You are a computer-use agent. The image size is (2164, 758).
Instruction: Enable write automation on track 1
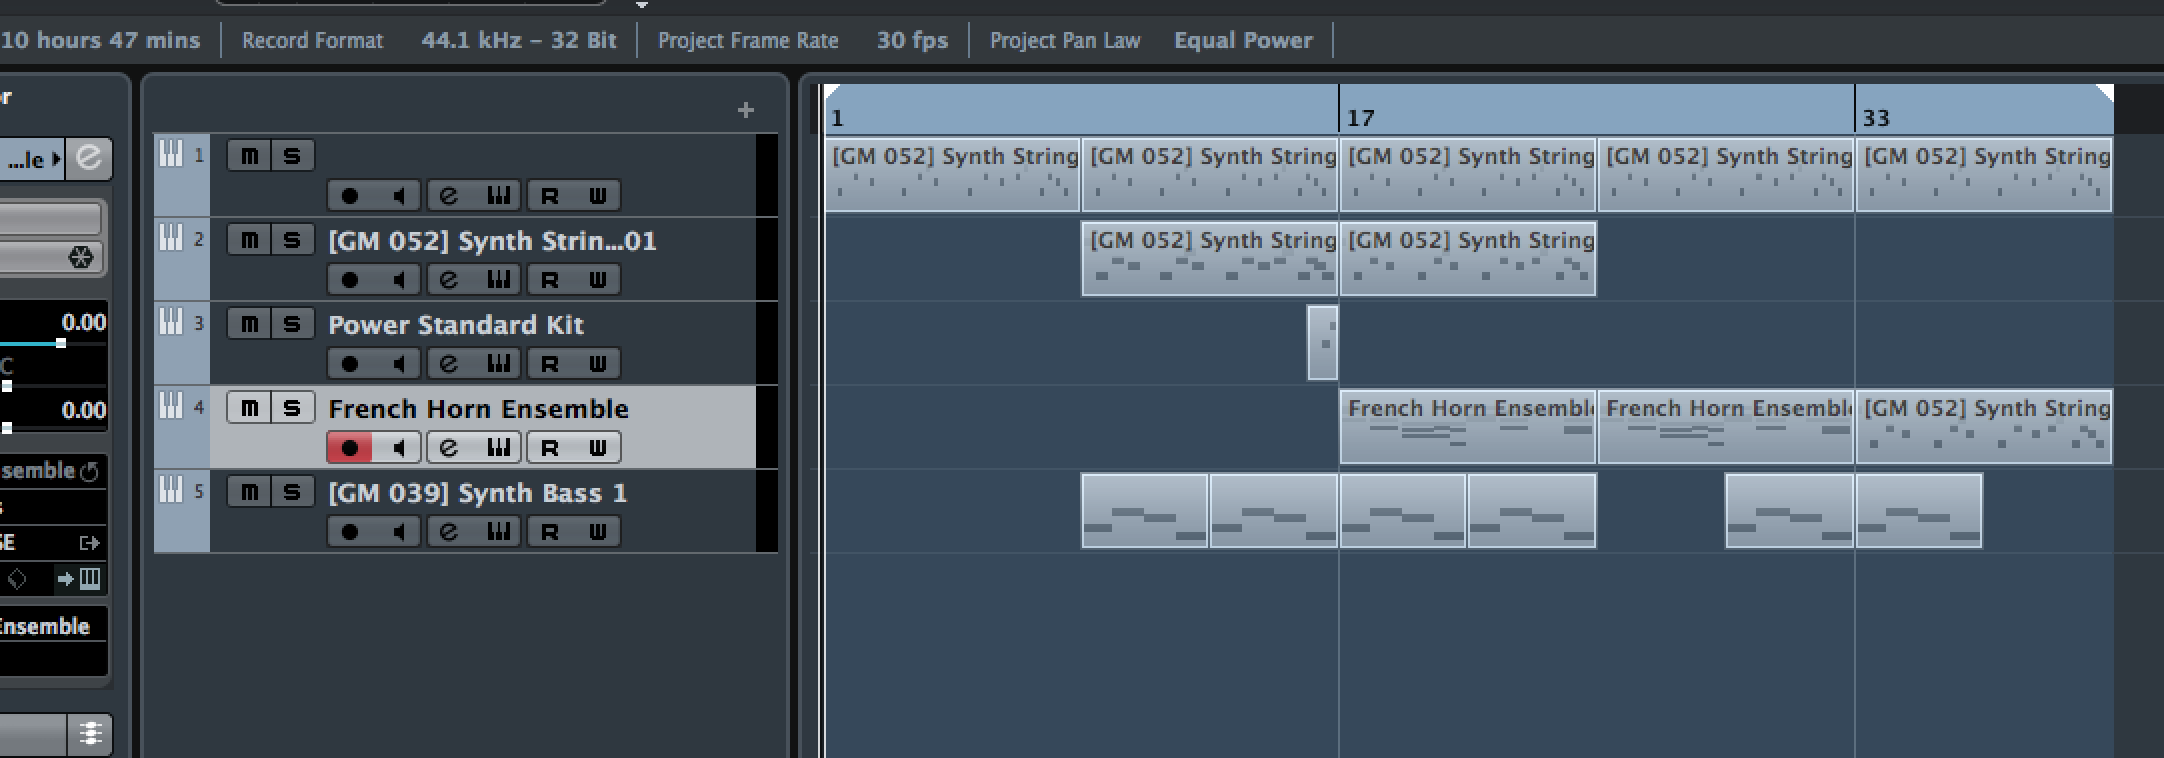(597, 195)
